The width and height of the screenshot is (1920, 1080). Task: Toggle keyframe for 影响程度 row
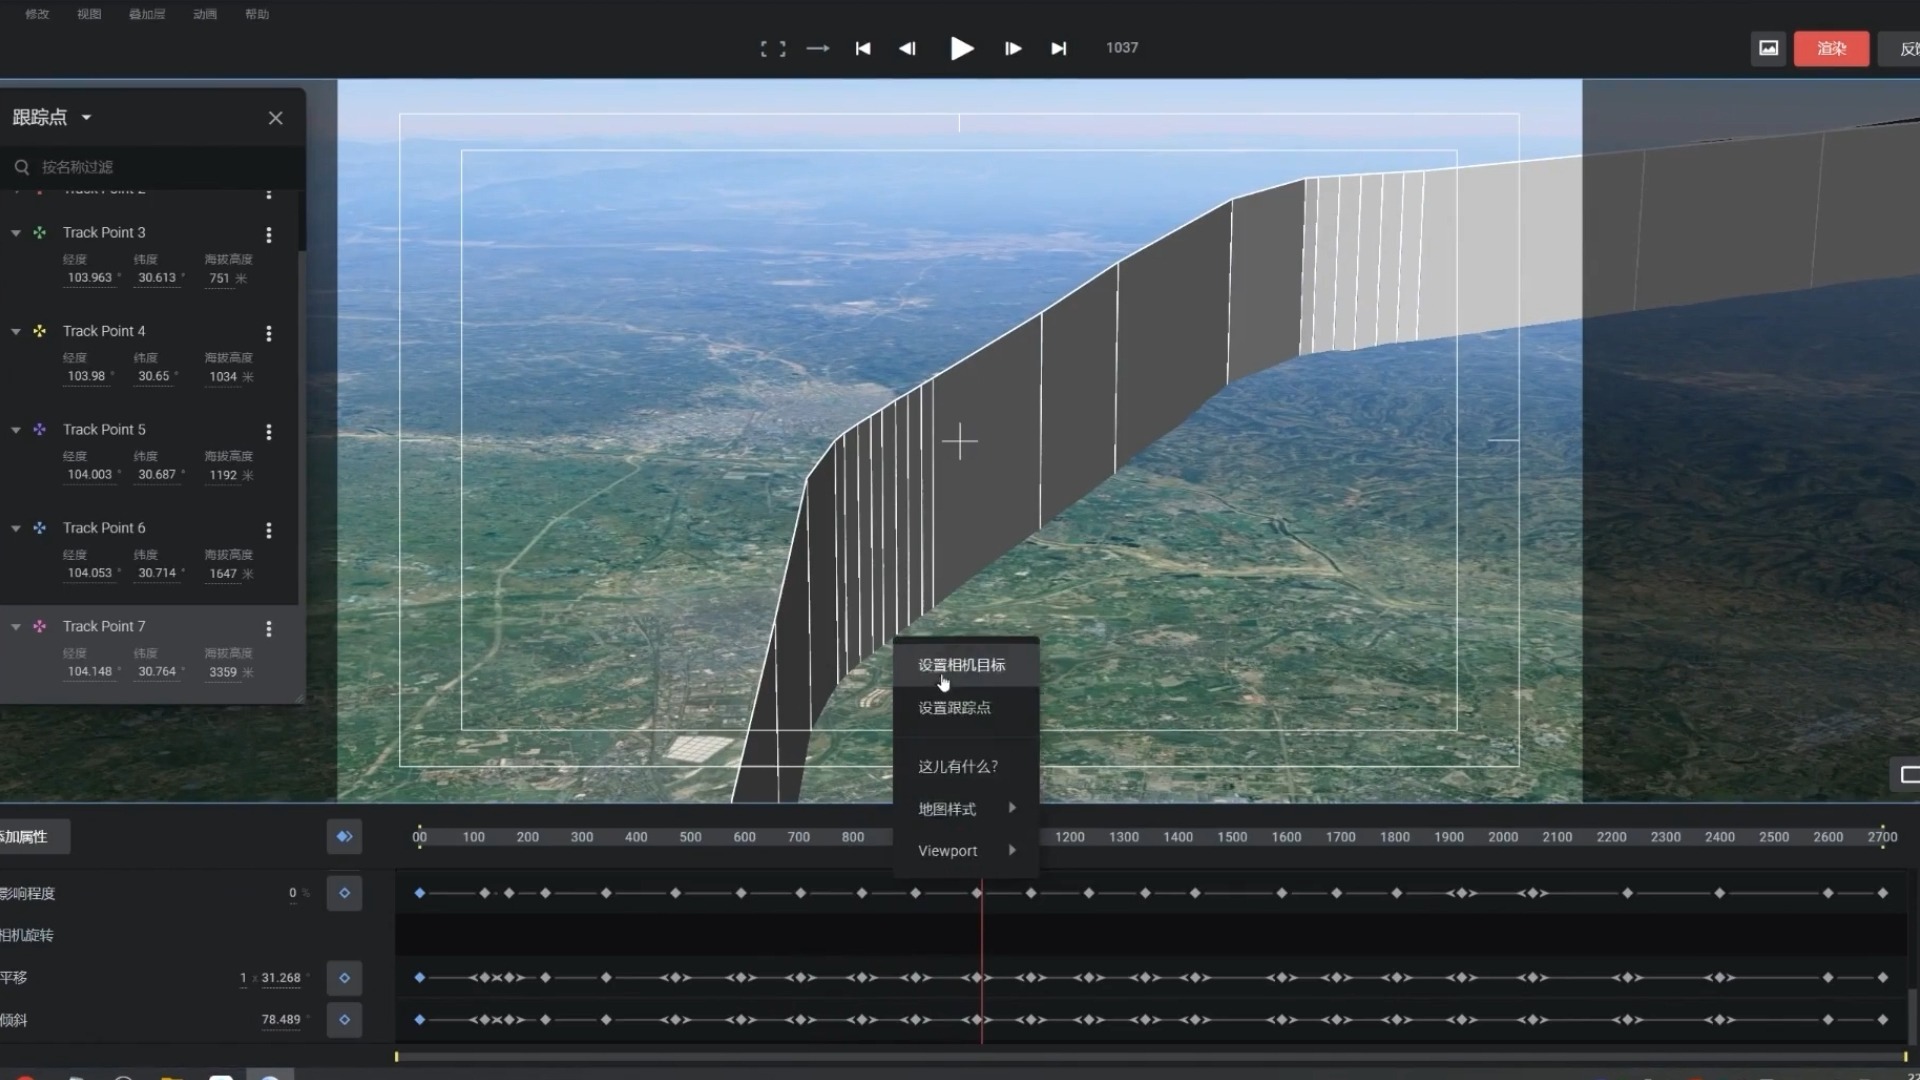click(344, 893)
